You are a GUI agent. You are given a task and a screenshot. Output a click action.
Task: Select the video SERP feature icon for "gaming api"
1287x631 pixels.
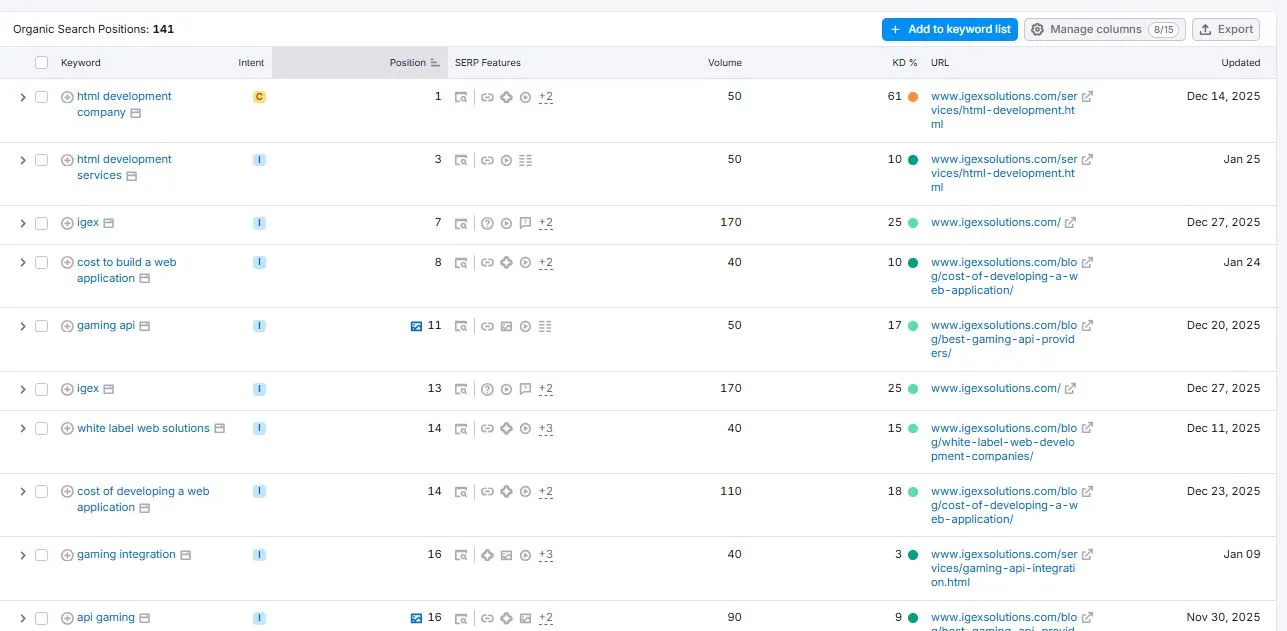[525, 325]
